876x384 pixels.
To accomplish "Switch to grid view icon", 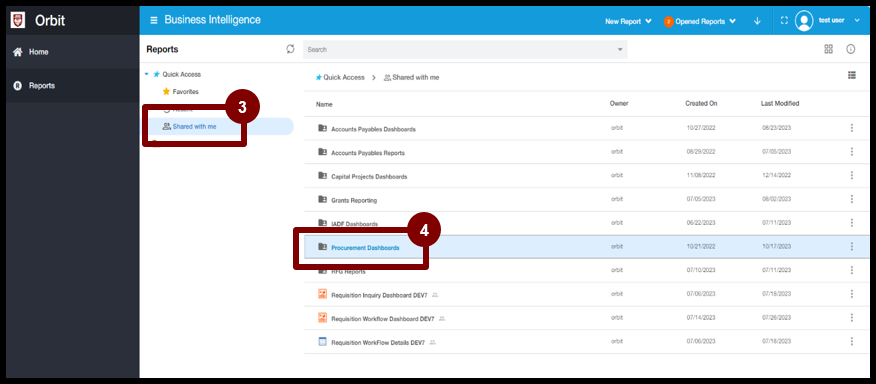I will (829, 49).
